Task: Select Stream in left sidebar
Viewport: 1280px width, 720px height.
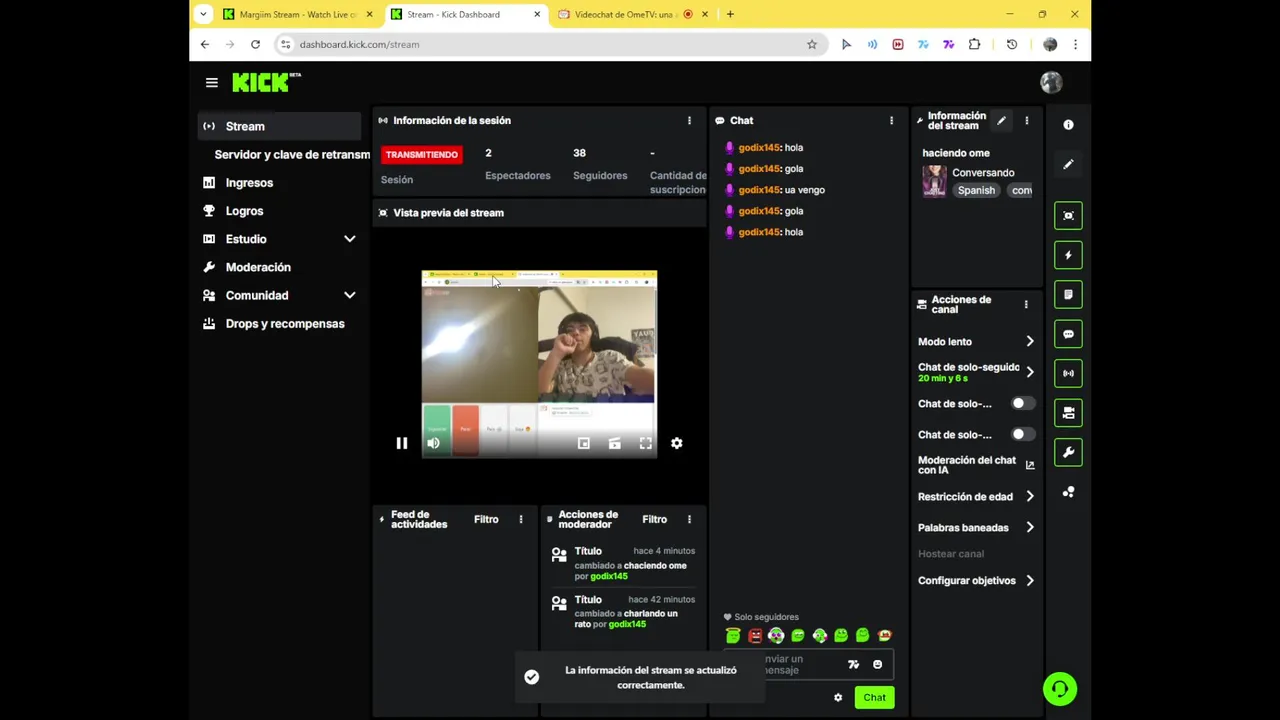Action: pos(280,127)
